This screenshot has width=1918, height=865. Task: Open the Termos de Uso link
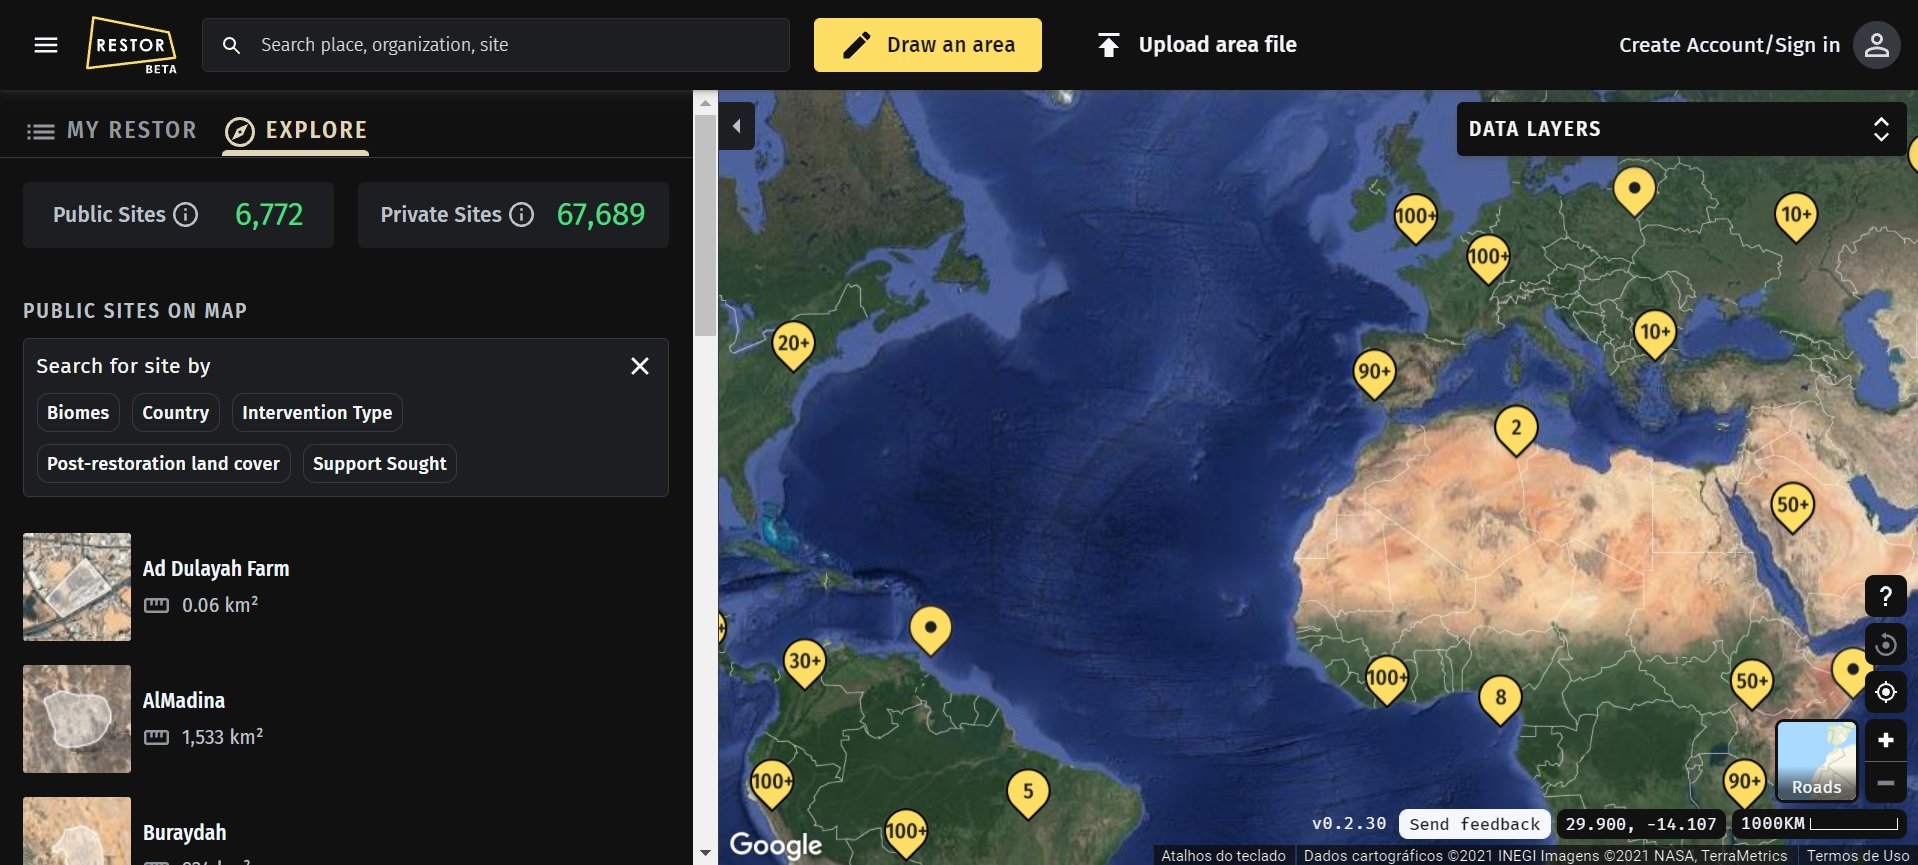coord(1858,856)
